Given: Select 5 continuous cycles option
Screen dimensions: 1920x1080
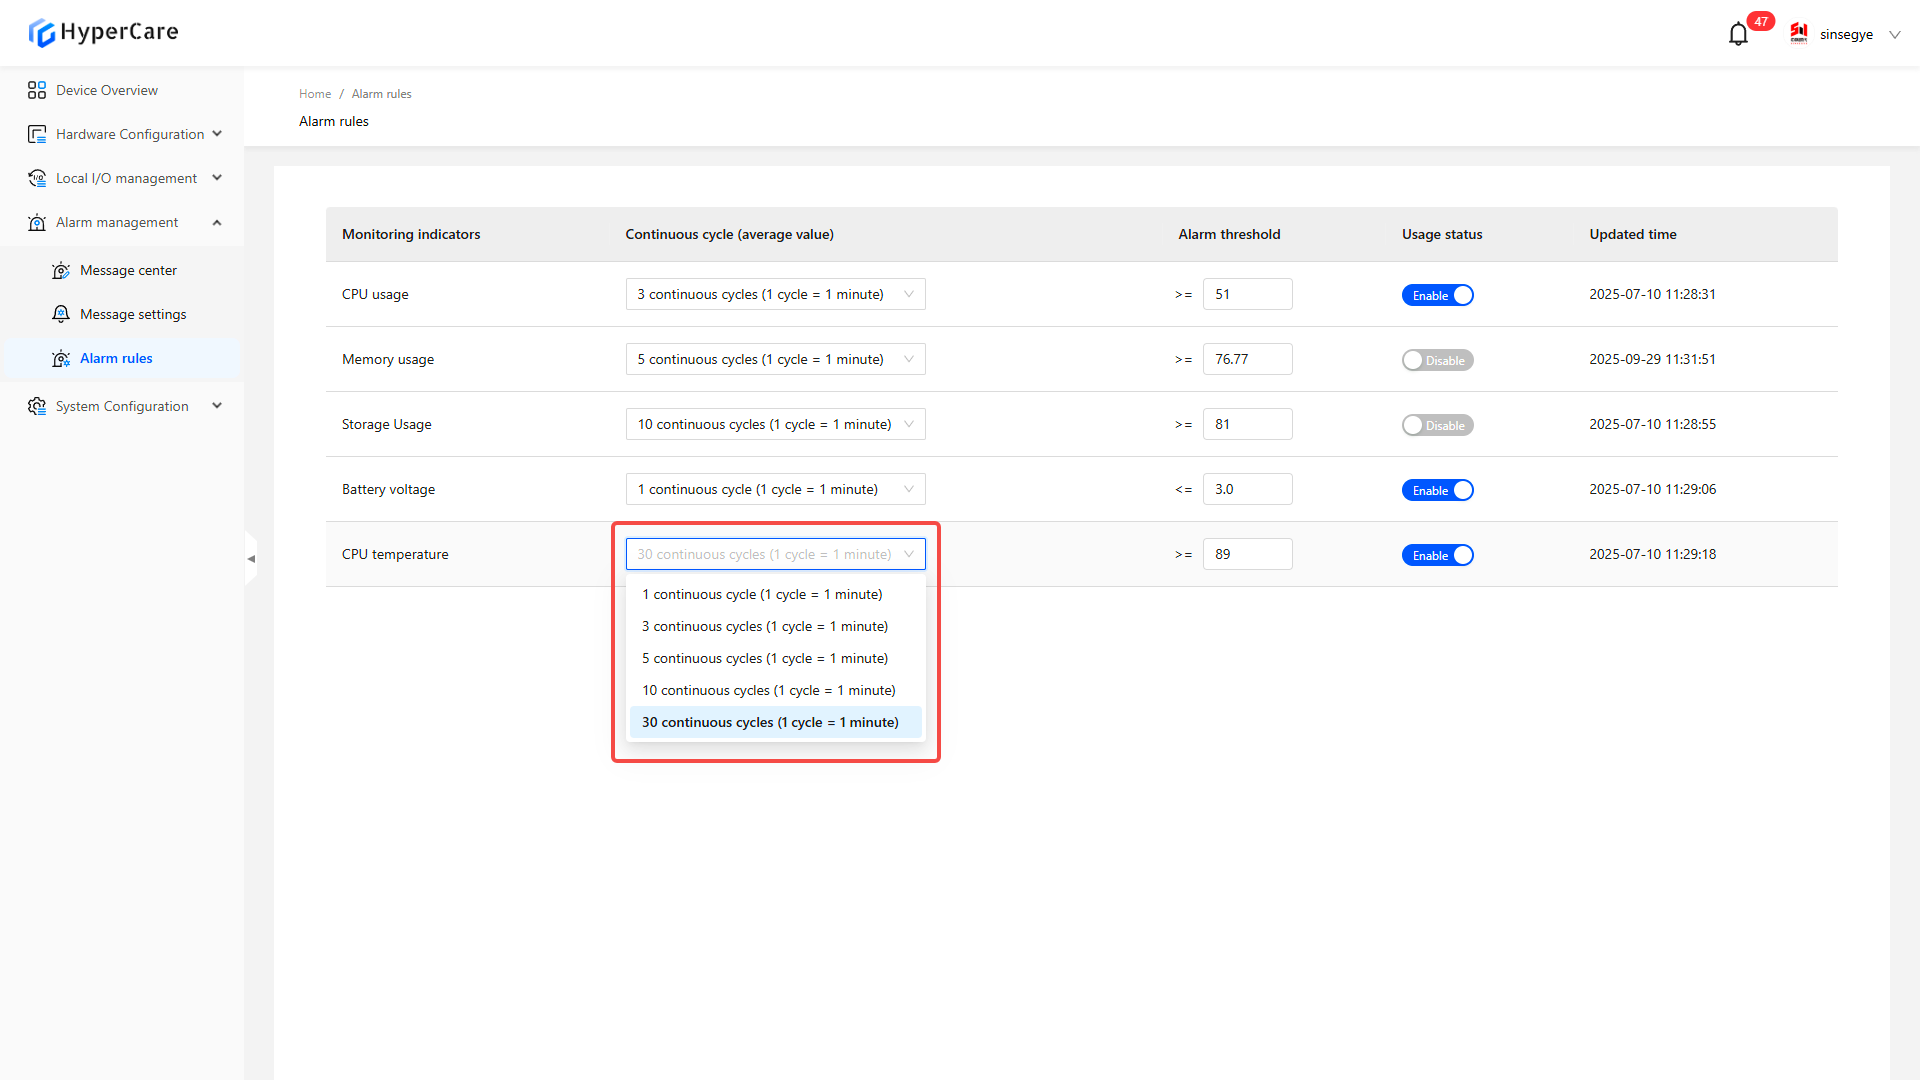Looking at the screenshot, I should (765, 658).
